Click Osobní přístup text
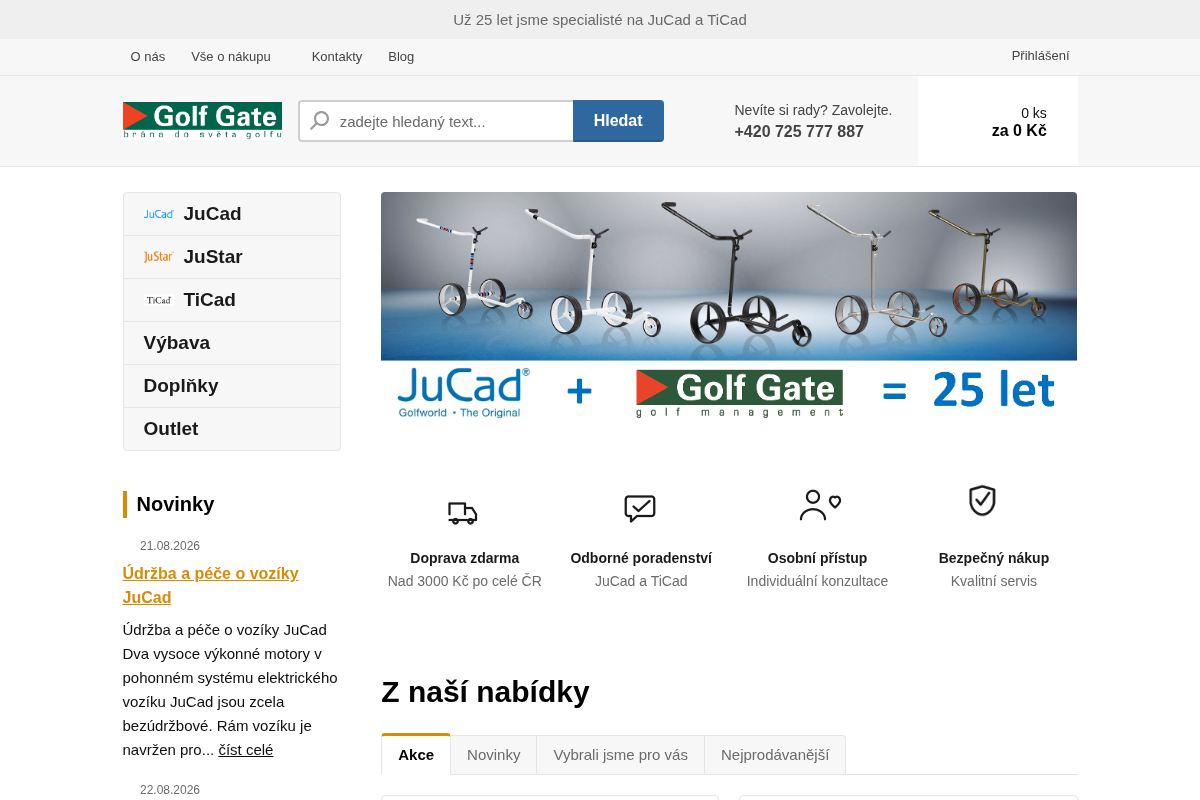 pos(818,558)
